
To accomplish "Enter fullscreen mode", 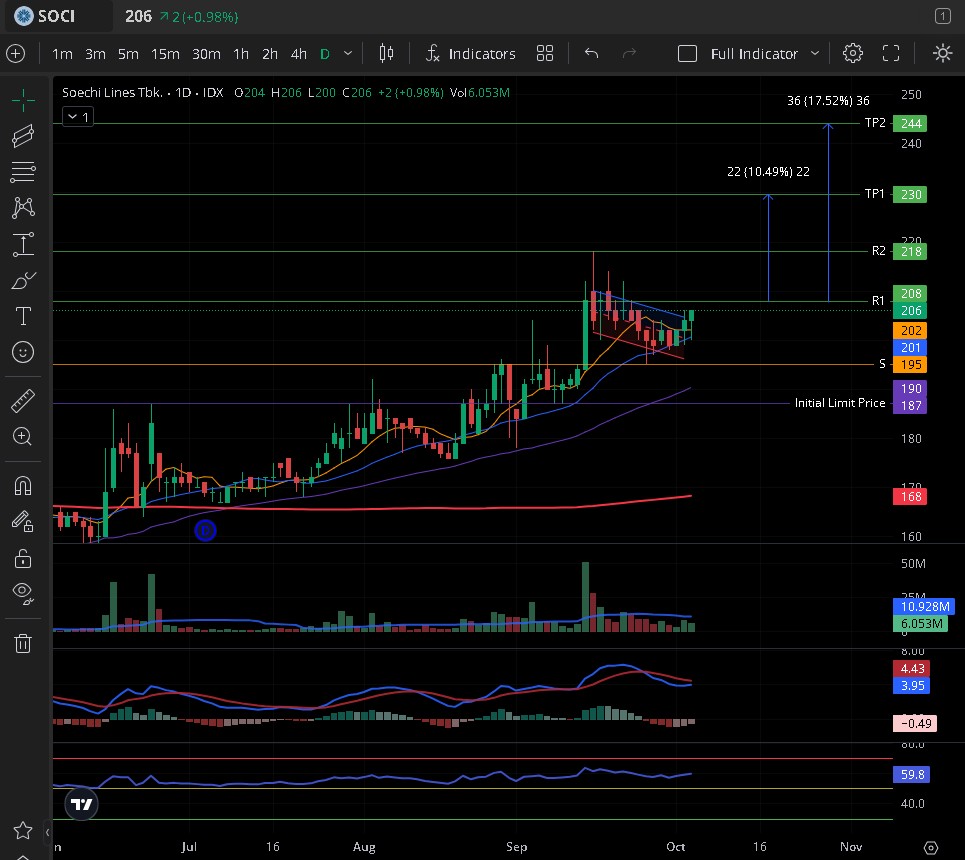I will click(891, 54).
